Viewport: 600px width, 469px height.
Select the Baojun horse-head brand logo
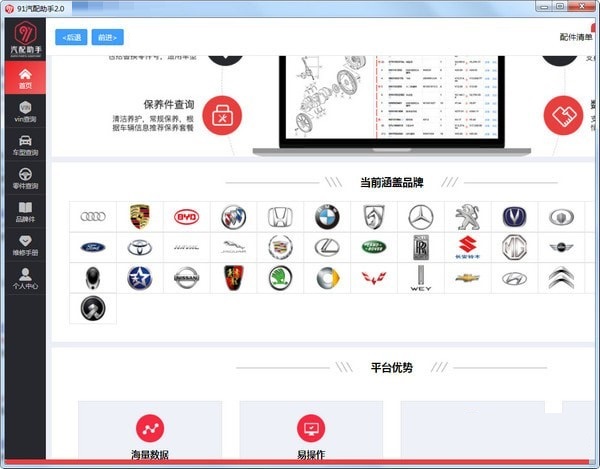(x=374, y=217)
